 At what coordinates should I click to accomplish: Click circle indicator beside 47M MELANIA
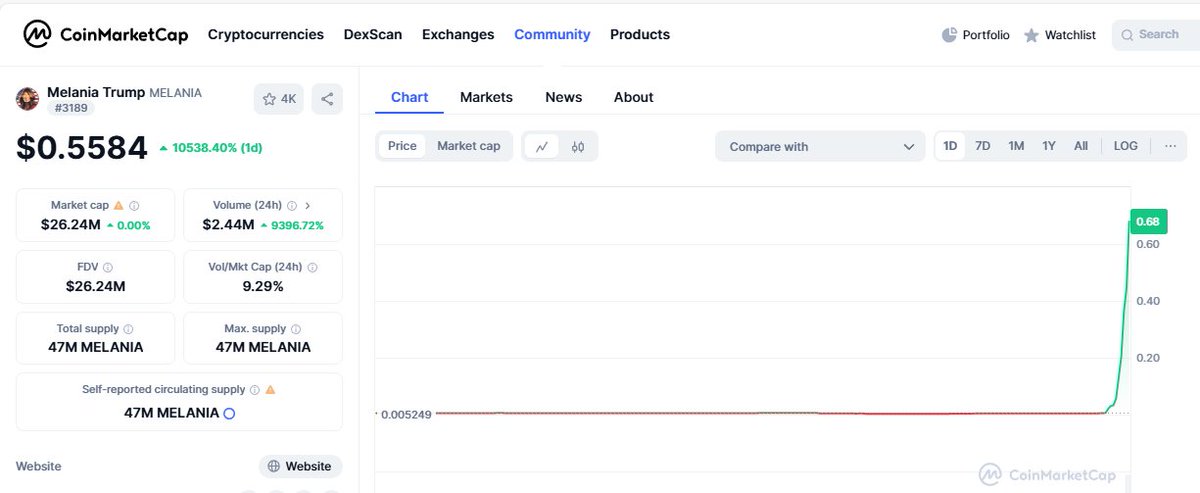point(229,413)
